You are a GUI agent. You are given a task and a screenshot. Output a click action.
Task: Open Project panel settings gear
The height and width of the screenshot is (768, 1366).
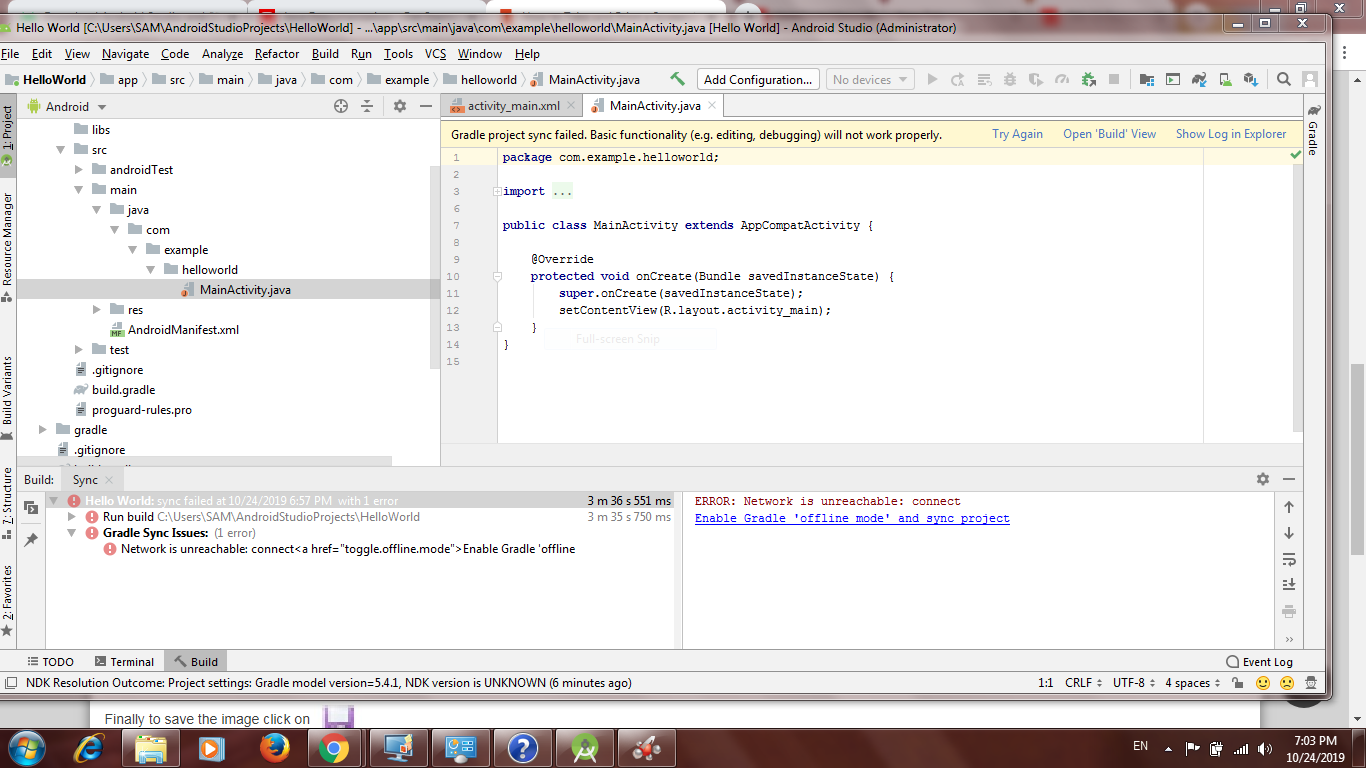pos(400,106)
